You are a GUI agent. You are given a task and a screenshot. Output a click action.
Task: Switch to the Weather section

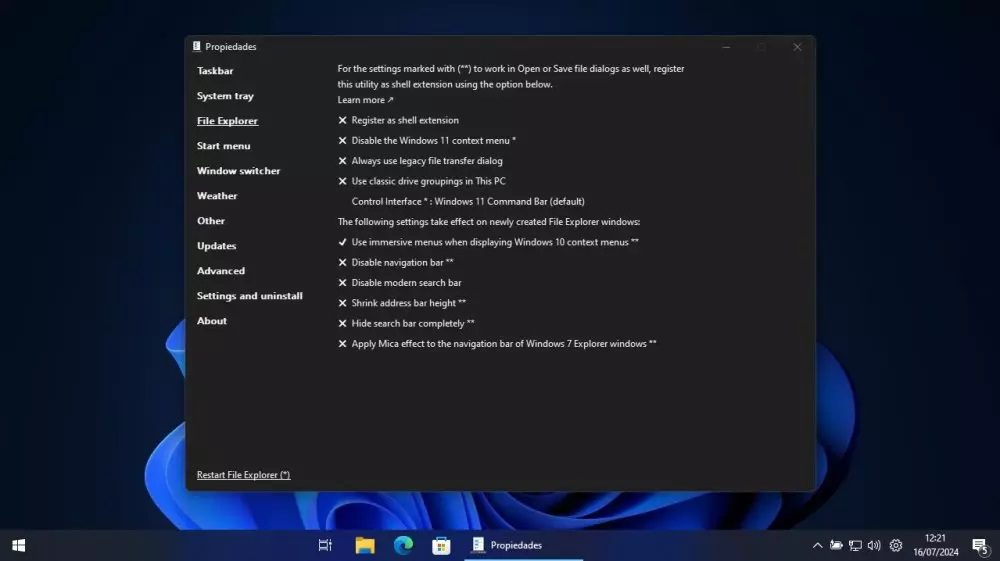(x=217, y=196)
